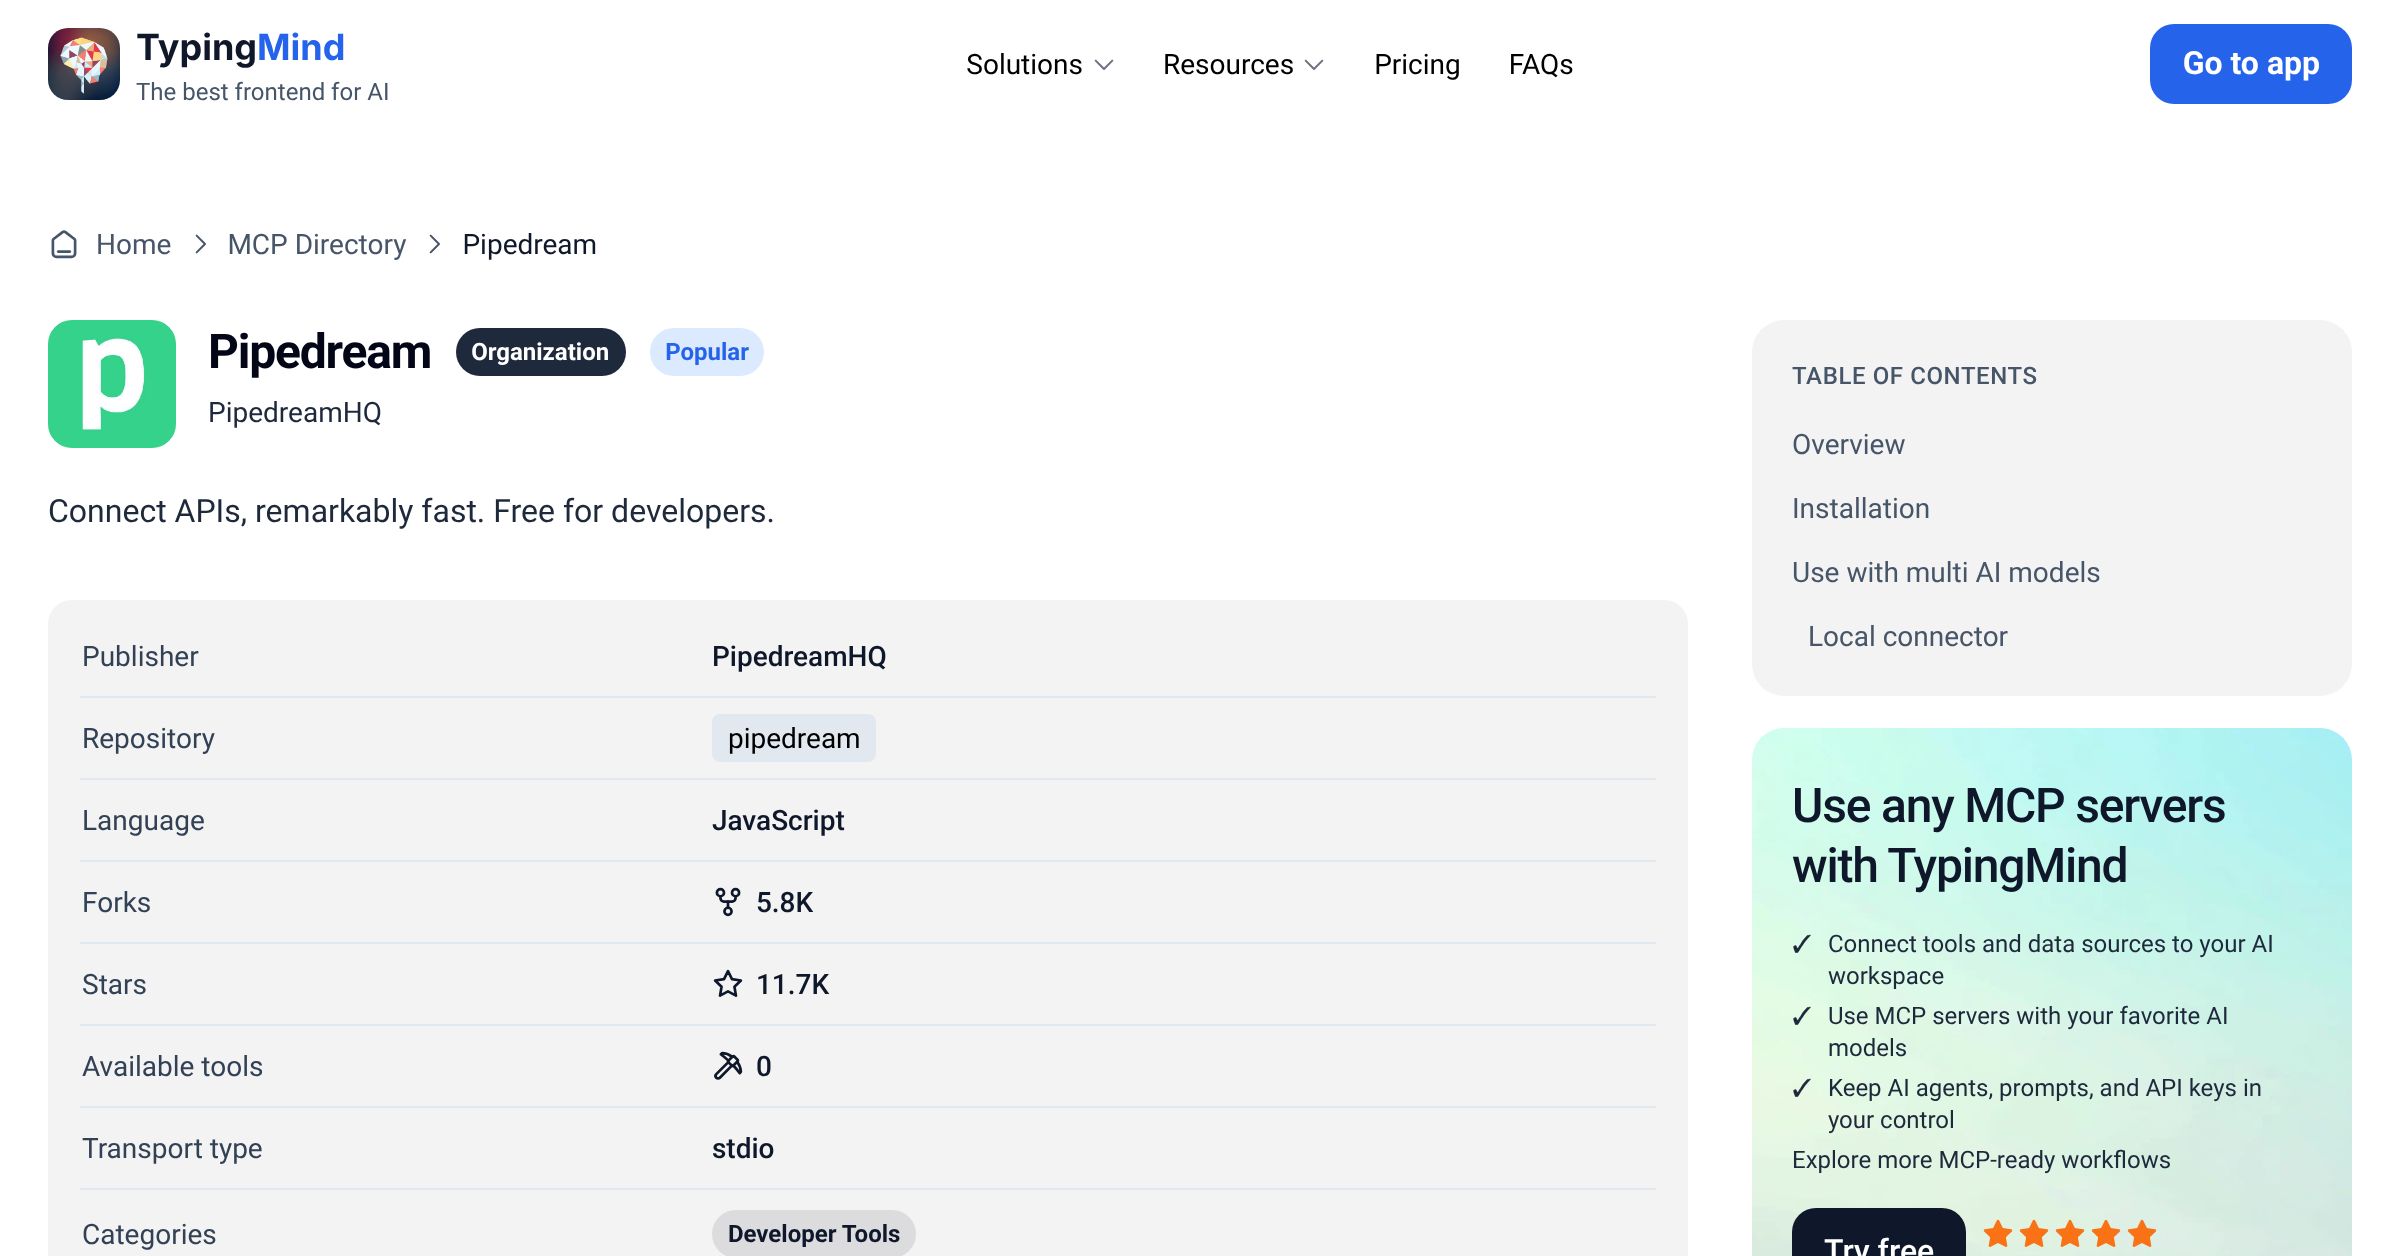Click the star icon beside 11.7K
2400x1256 pixels.
pos(728,984)
